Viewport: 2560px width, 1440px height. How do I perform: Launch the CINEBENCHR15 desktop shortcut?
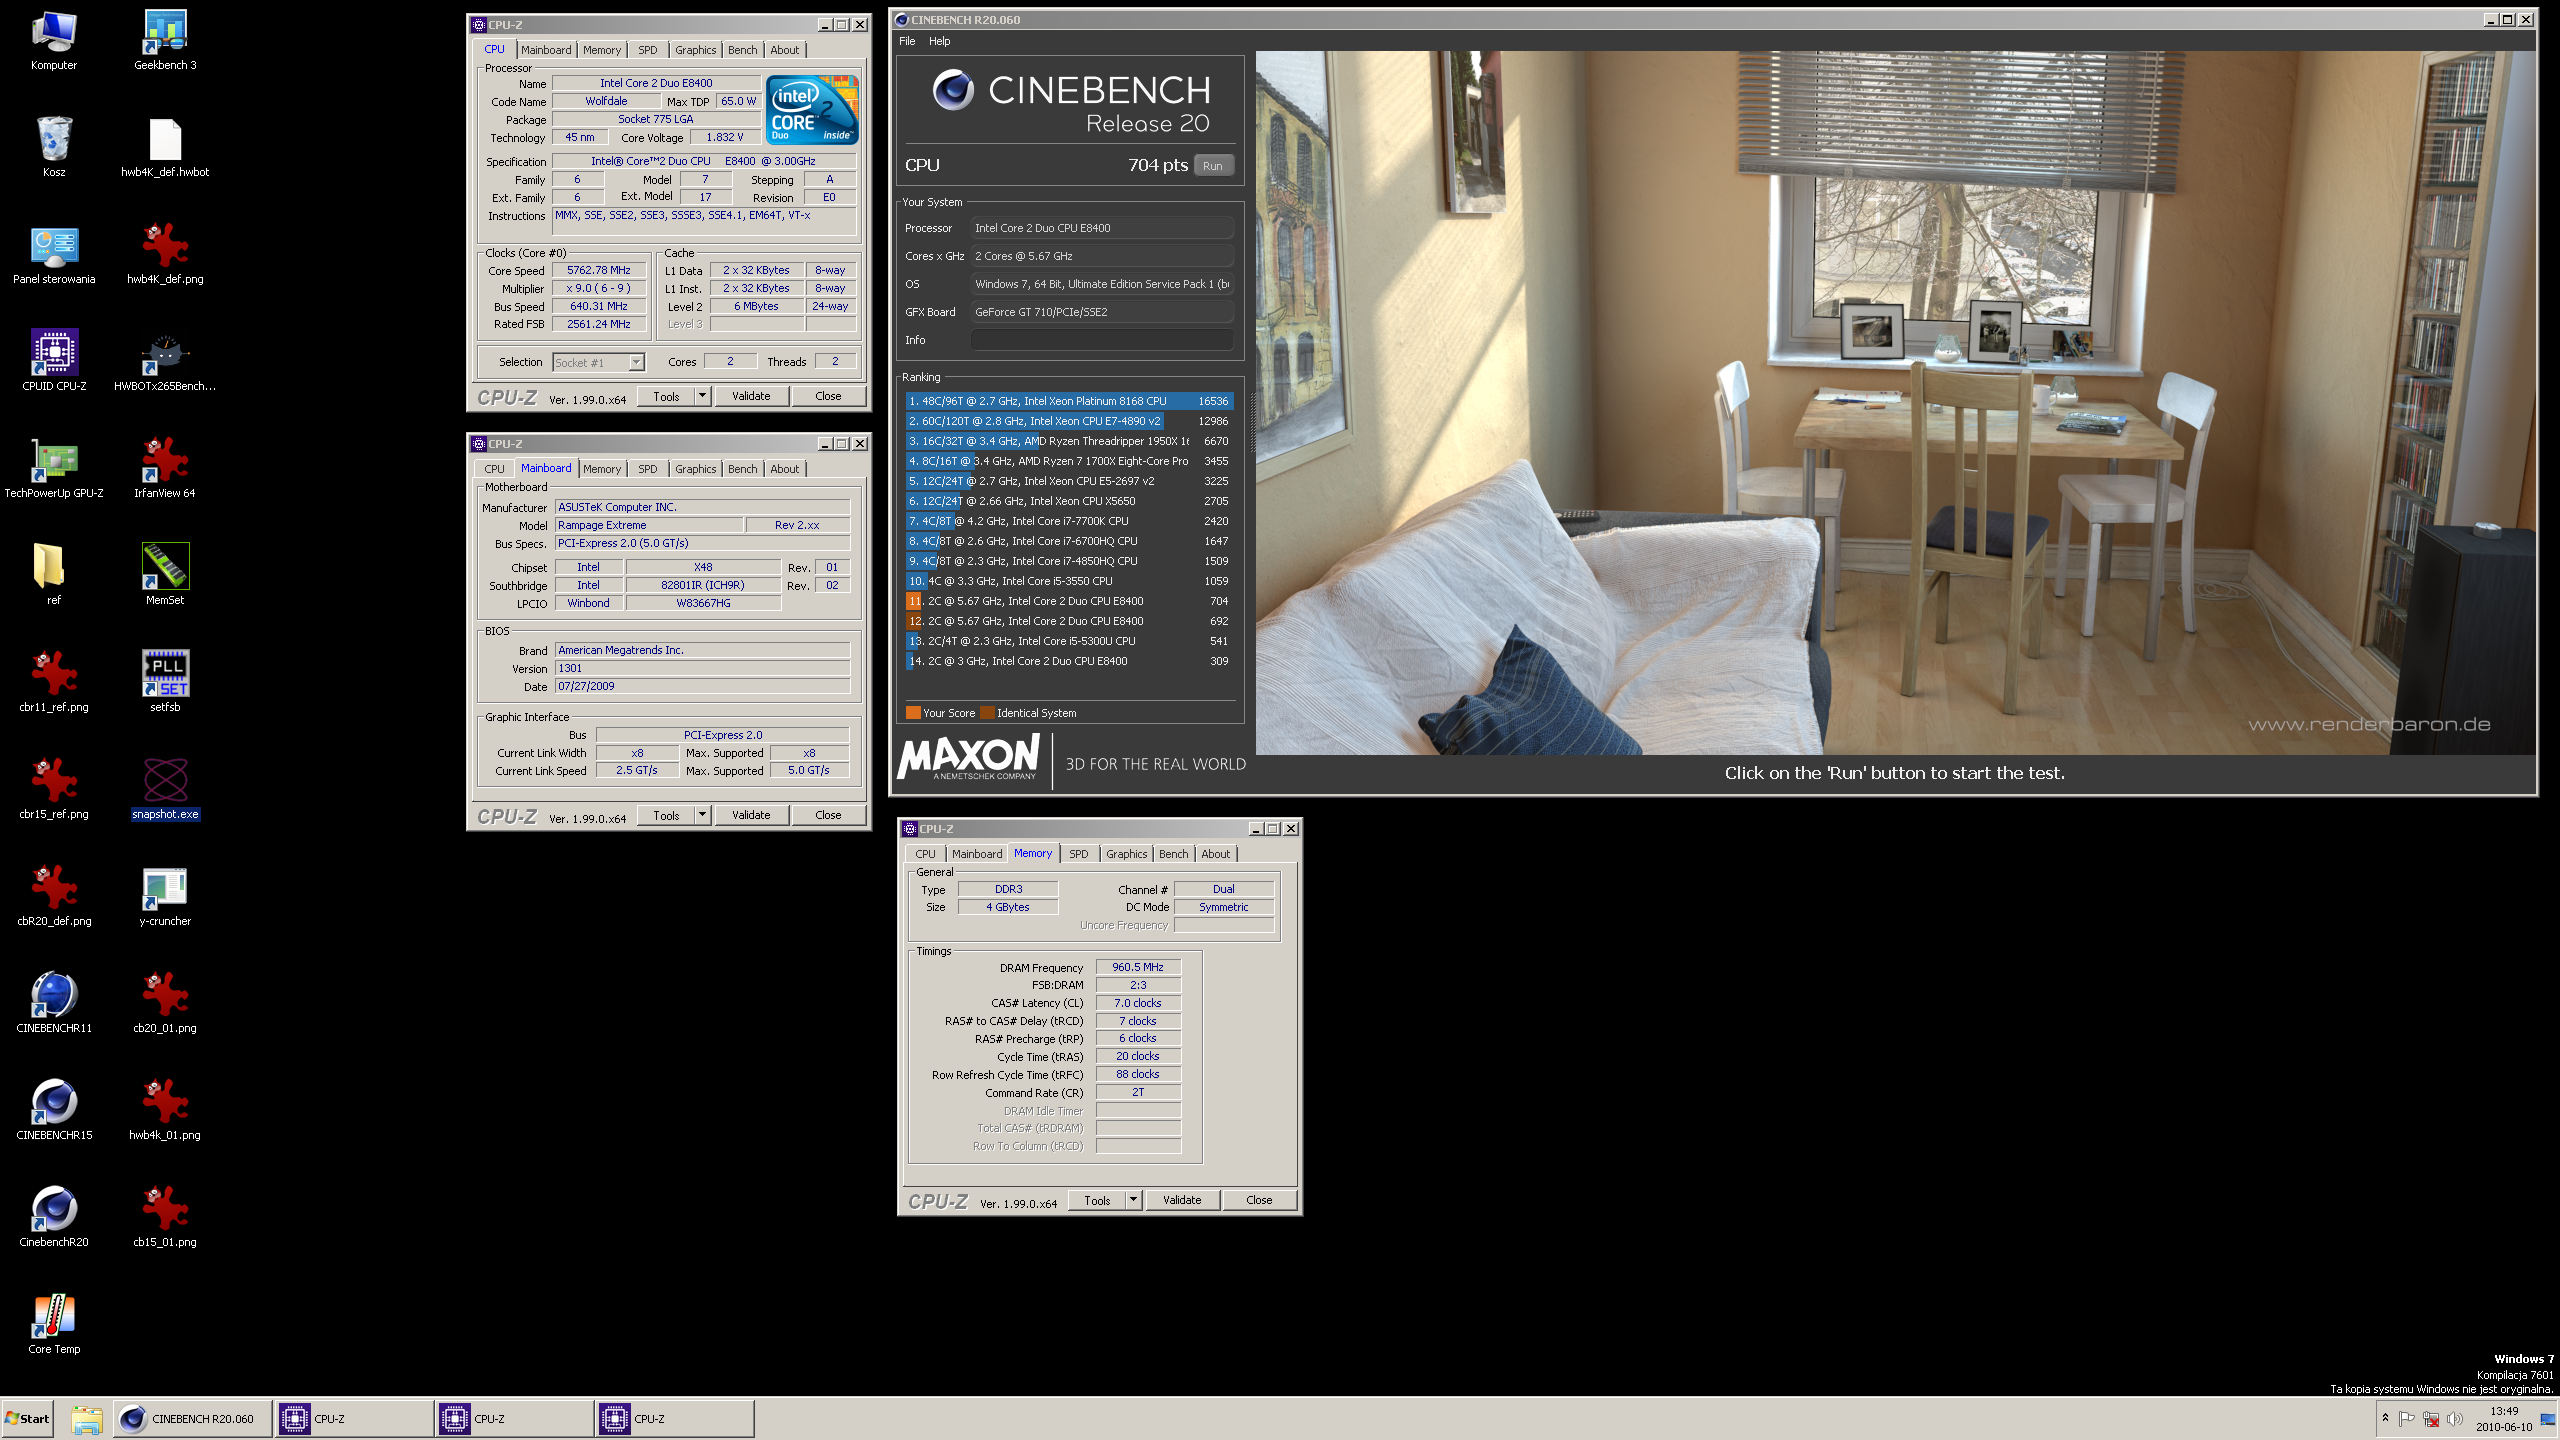click(54, 1110)
